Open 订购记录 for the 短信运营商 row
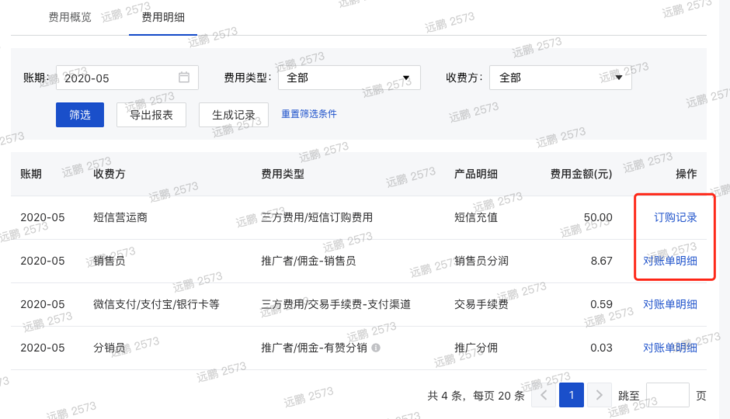Screen dimensions: 730x419 tap(674, 217)
